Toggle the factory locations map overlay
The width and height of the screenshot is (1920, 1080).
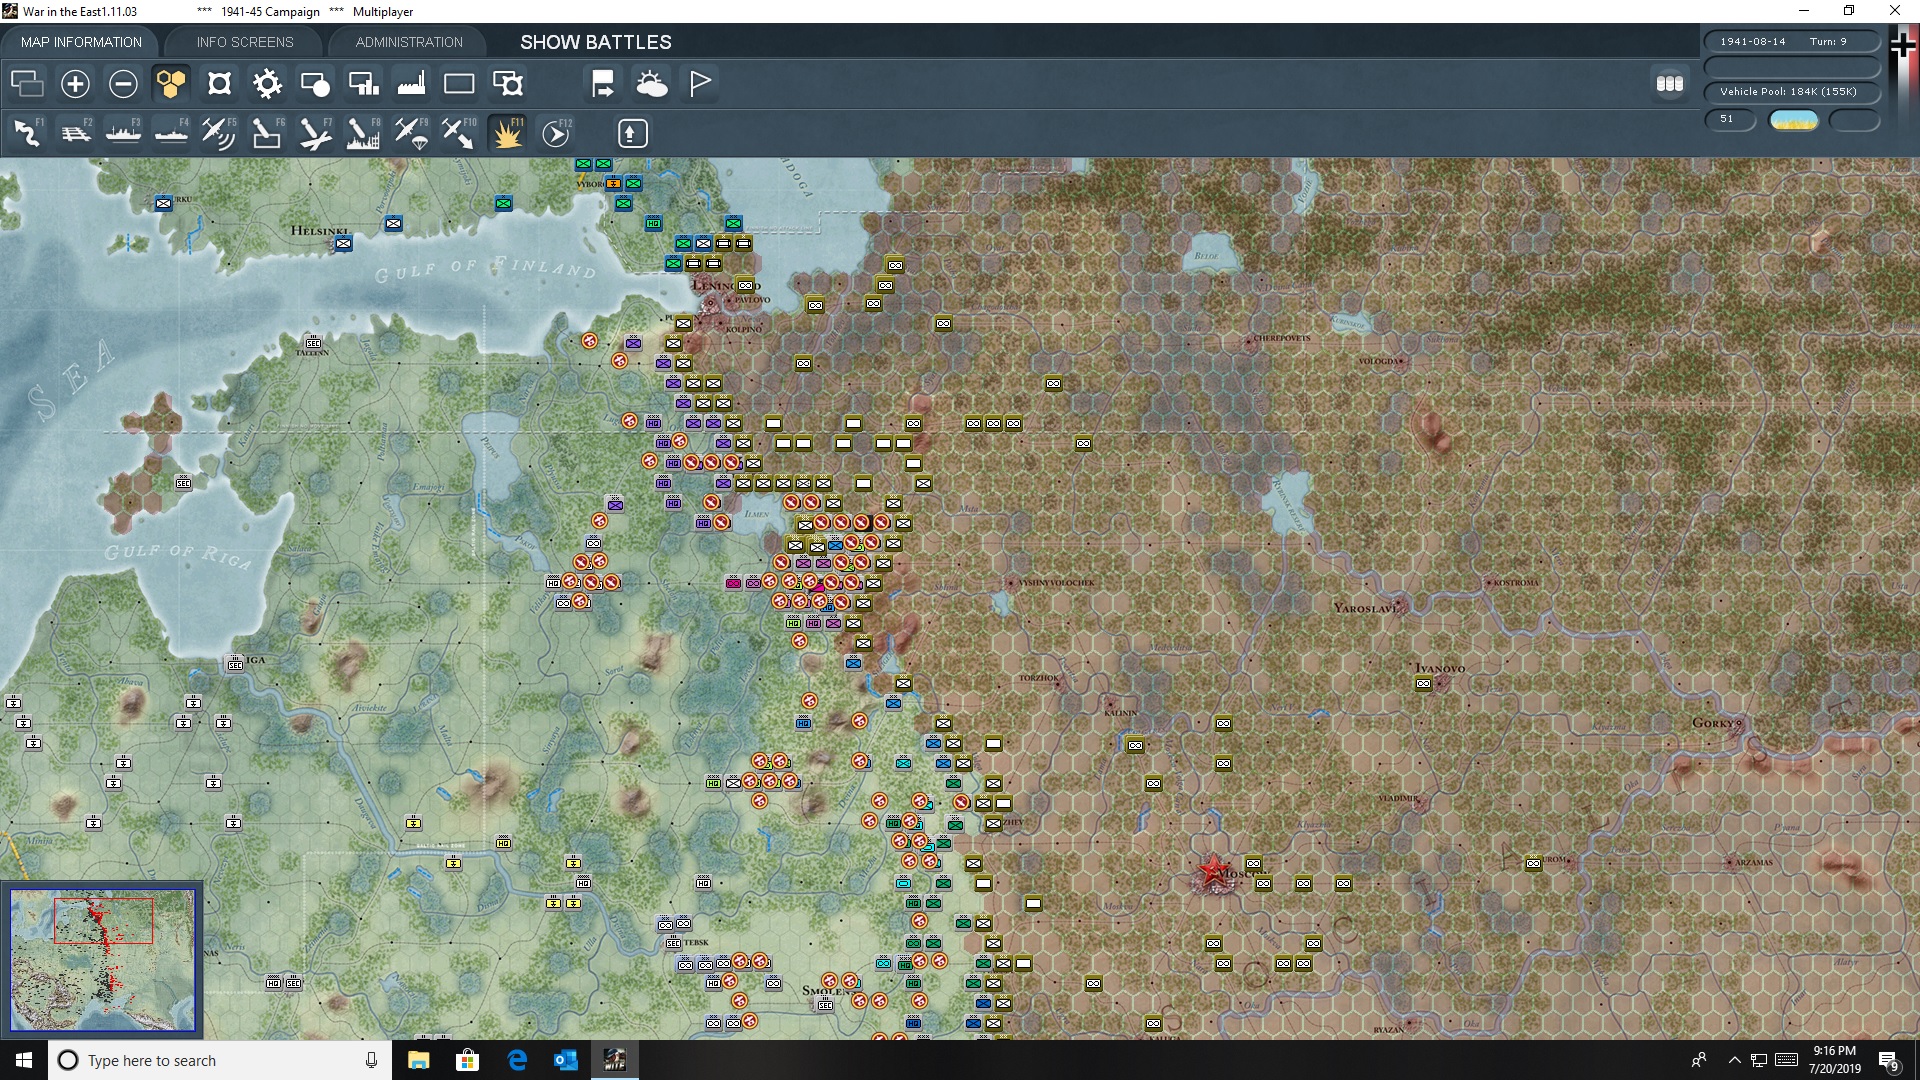pyautogui.click(x=410, y=84)
